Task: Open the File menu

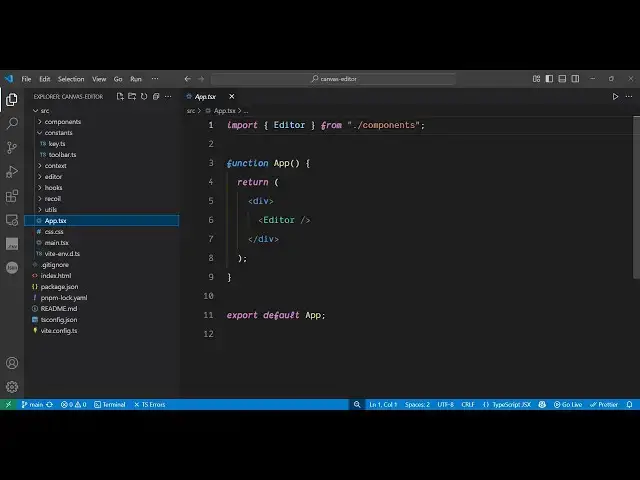Action: click(x=26, y=79)
